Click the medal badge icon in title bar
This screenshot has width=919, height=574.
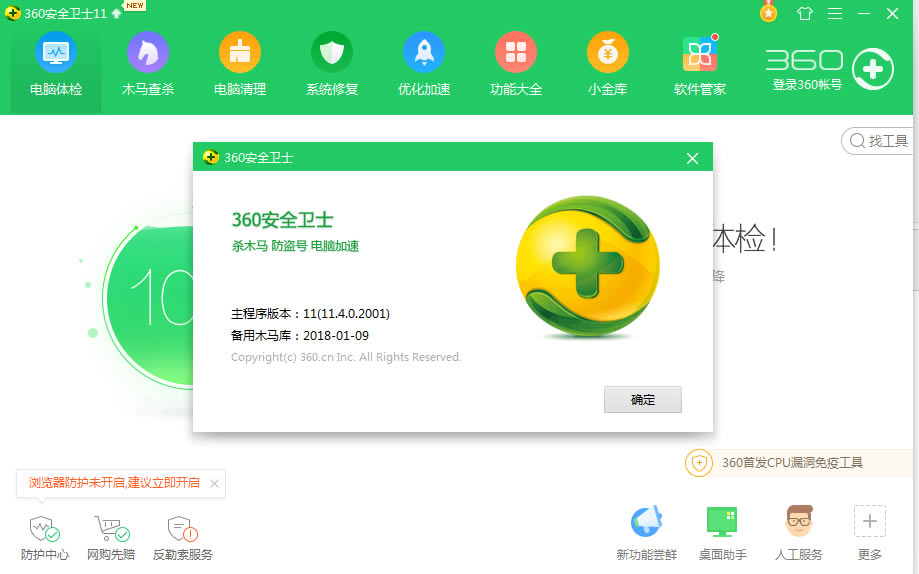768,12
